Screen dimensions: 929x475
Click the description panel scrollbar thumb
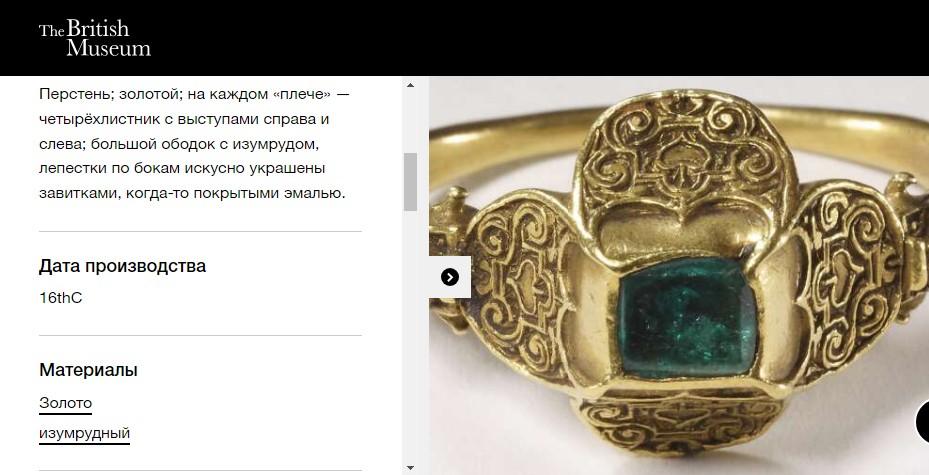pos(410,181)
